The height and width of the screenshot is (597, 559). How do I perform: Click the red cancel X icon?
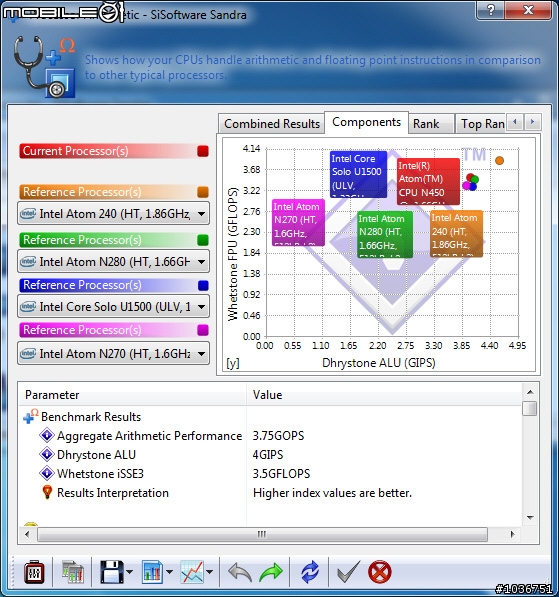380,571
